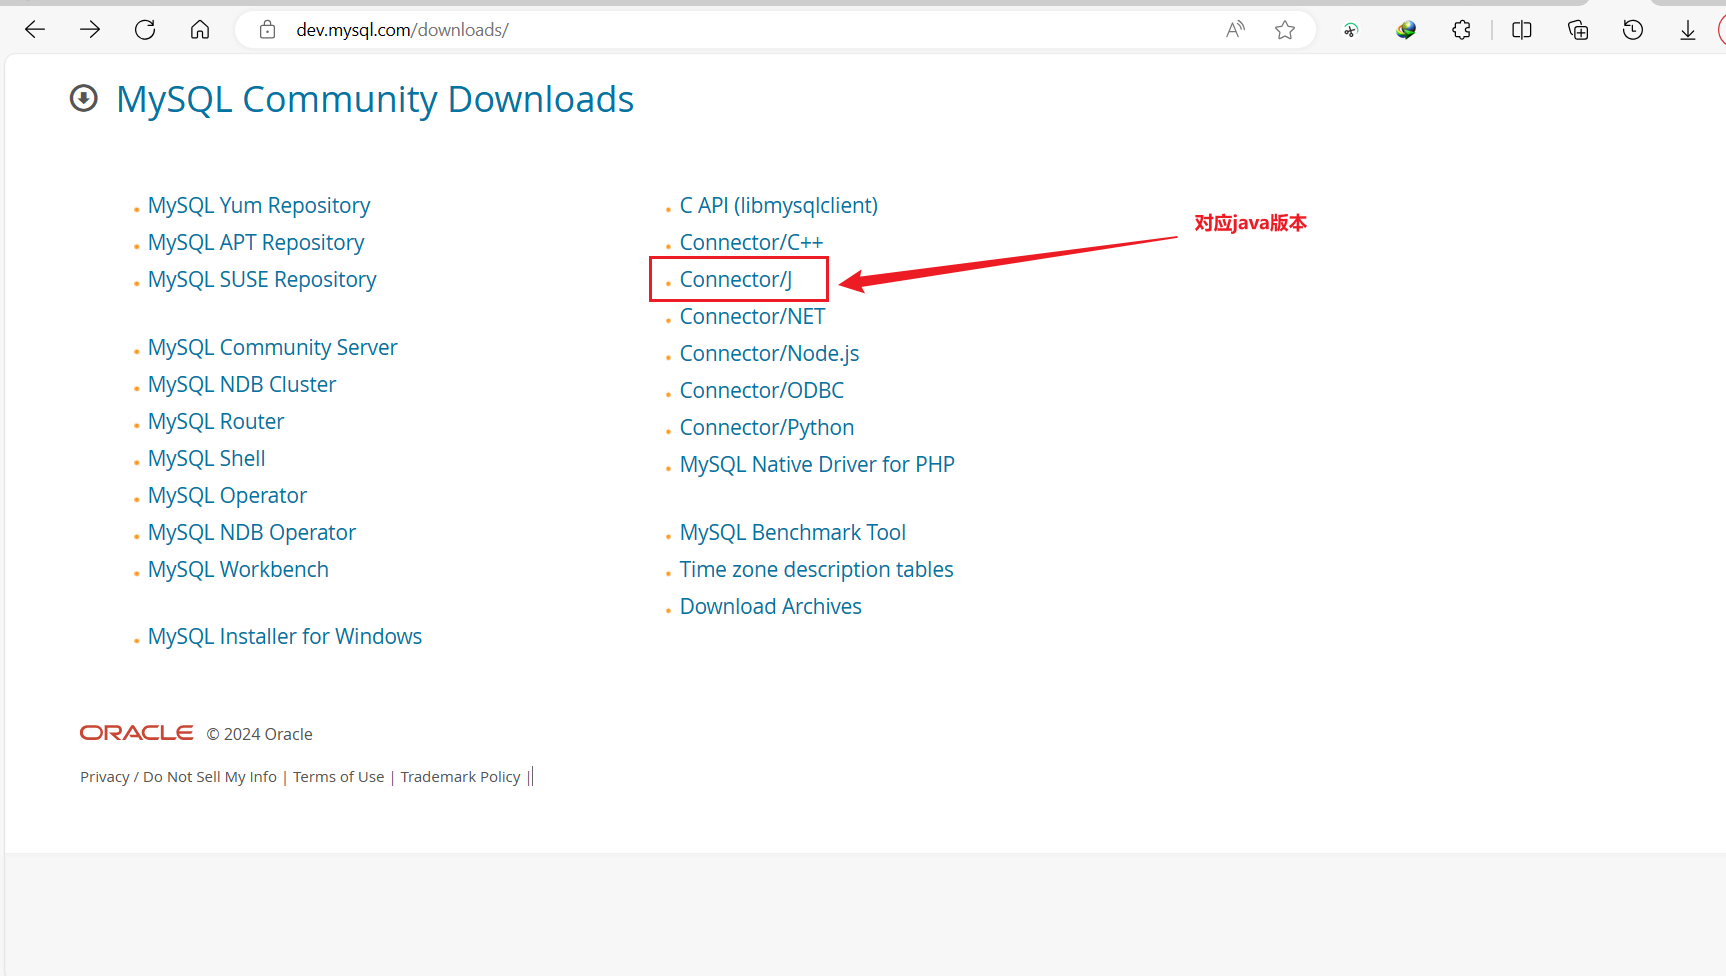The height and width of the screenshot is (976, 1726).
Task: Open MySQL Operator link
Action: [x=227, y=496]
